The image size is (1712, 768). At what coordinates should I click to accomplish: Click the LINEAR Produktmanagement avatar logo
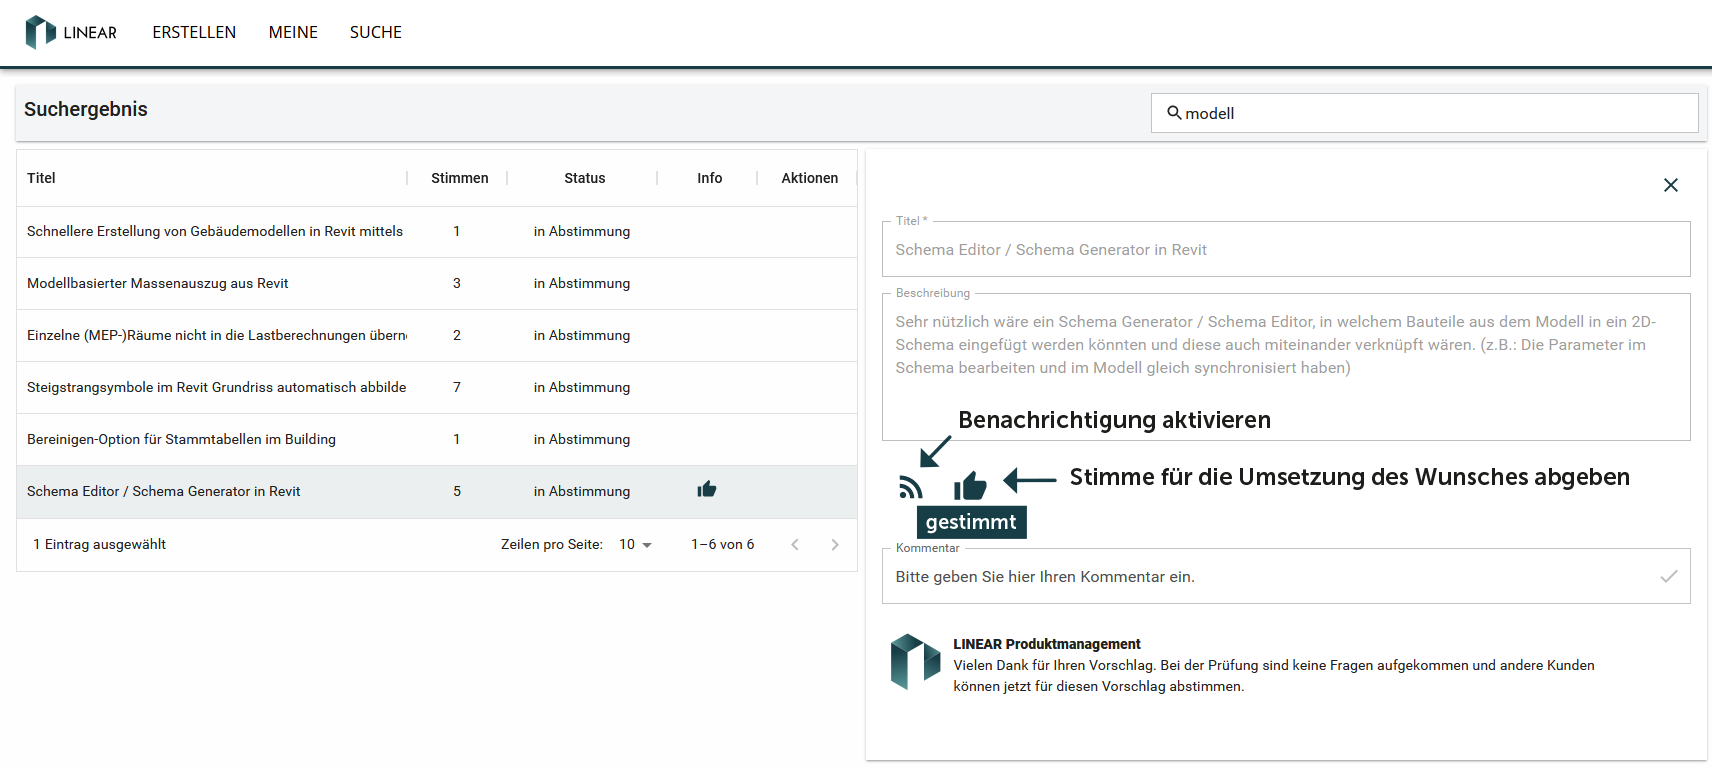[x=915, y=662]
